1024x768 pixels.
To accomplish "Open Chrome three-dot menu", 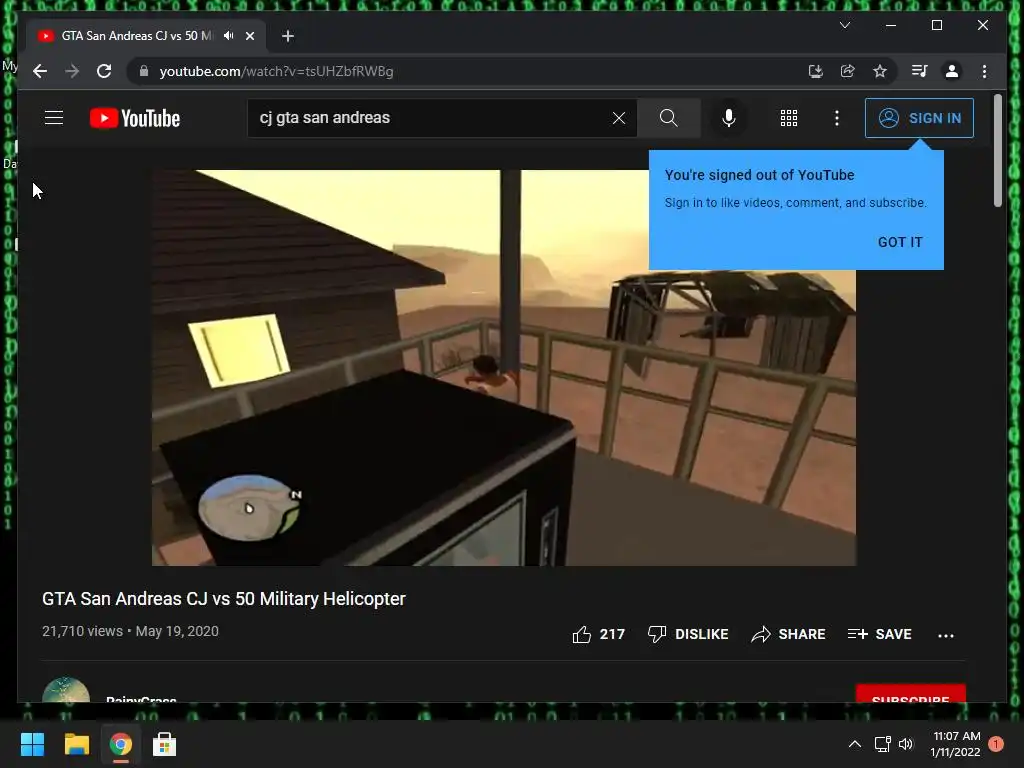I will [x=984, y=71].
